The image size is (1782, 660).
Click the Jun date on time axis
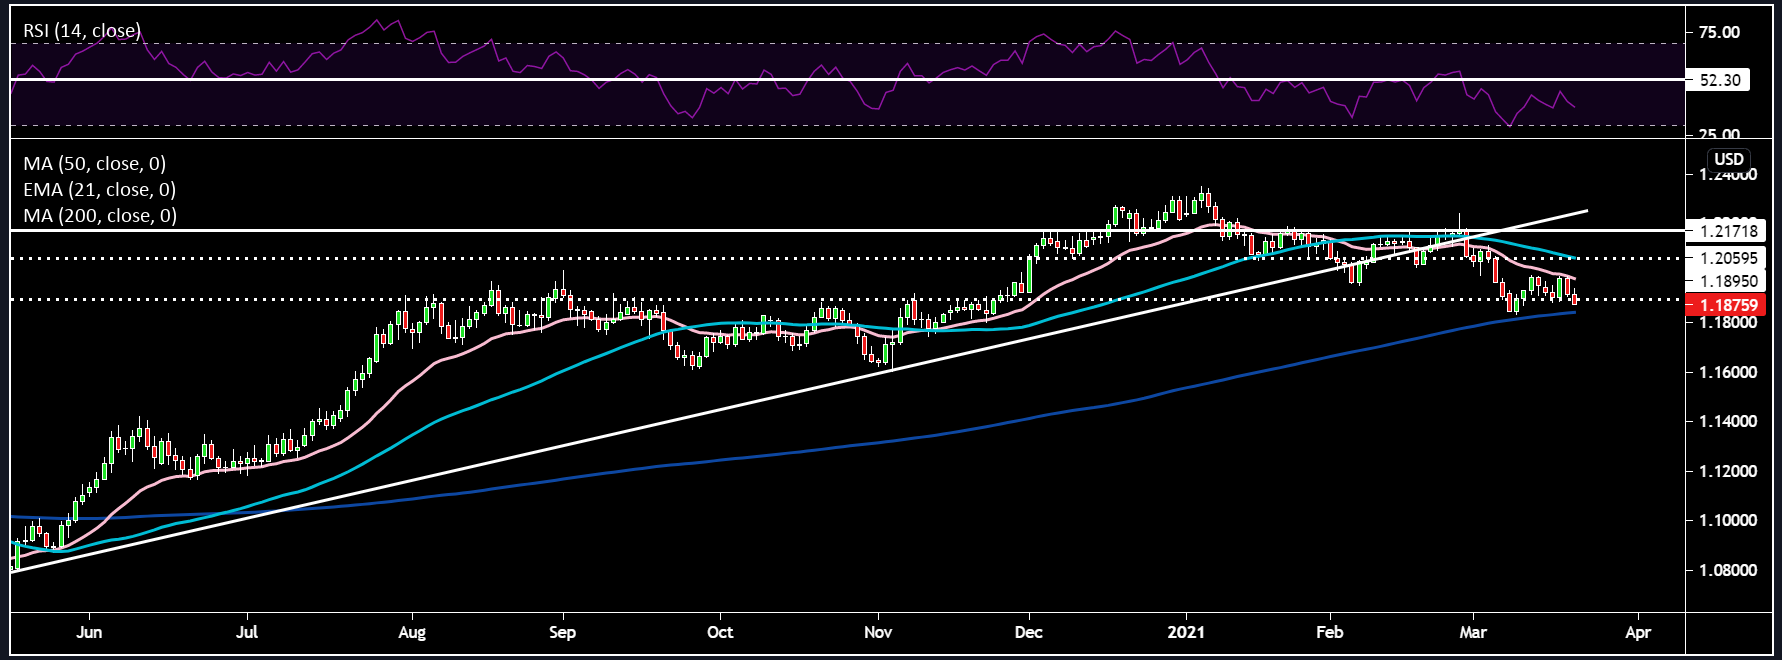(89, 632)
